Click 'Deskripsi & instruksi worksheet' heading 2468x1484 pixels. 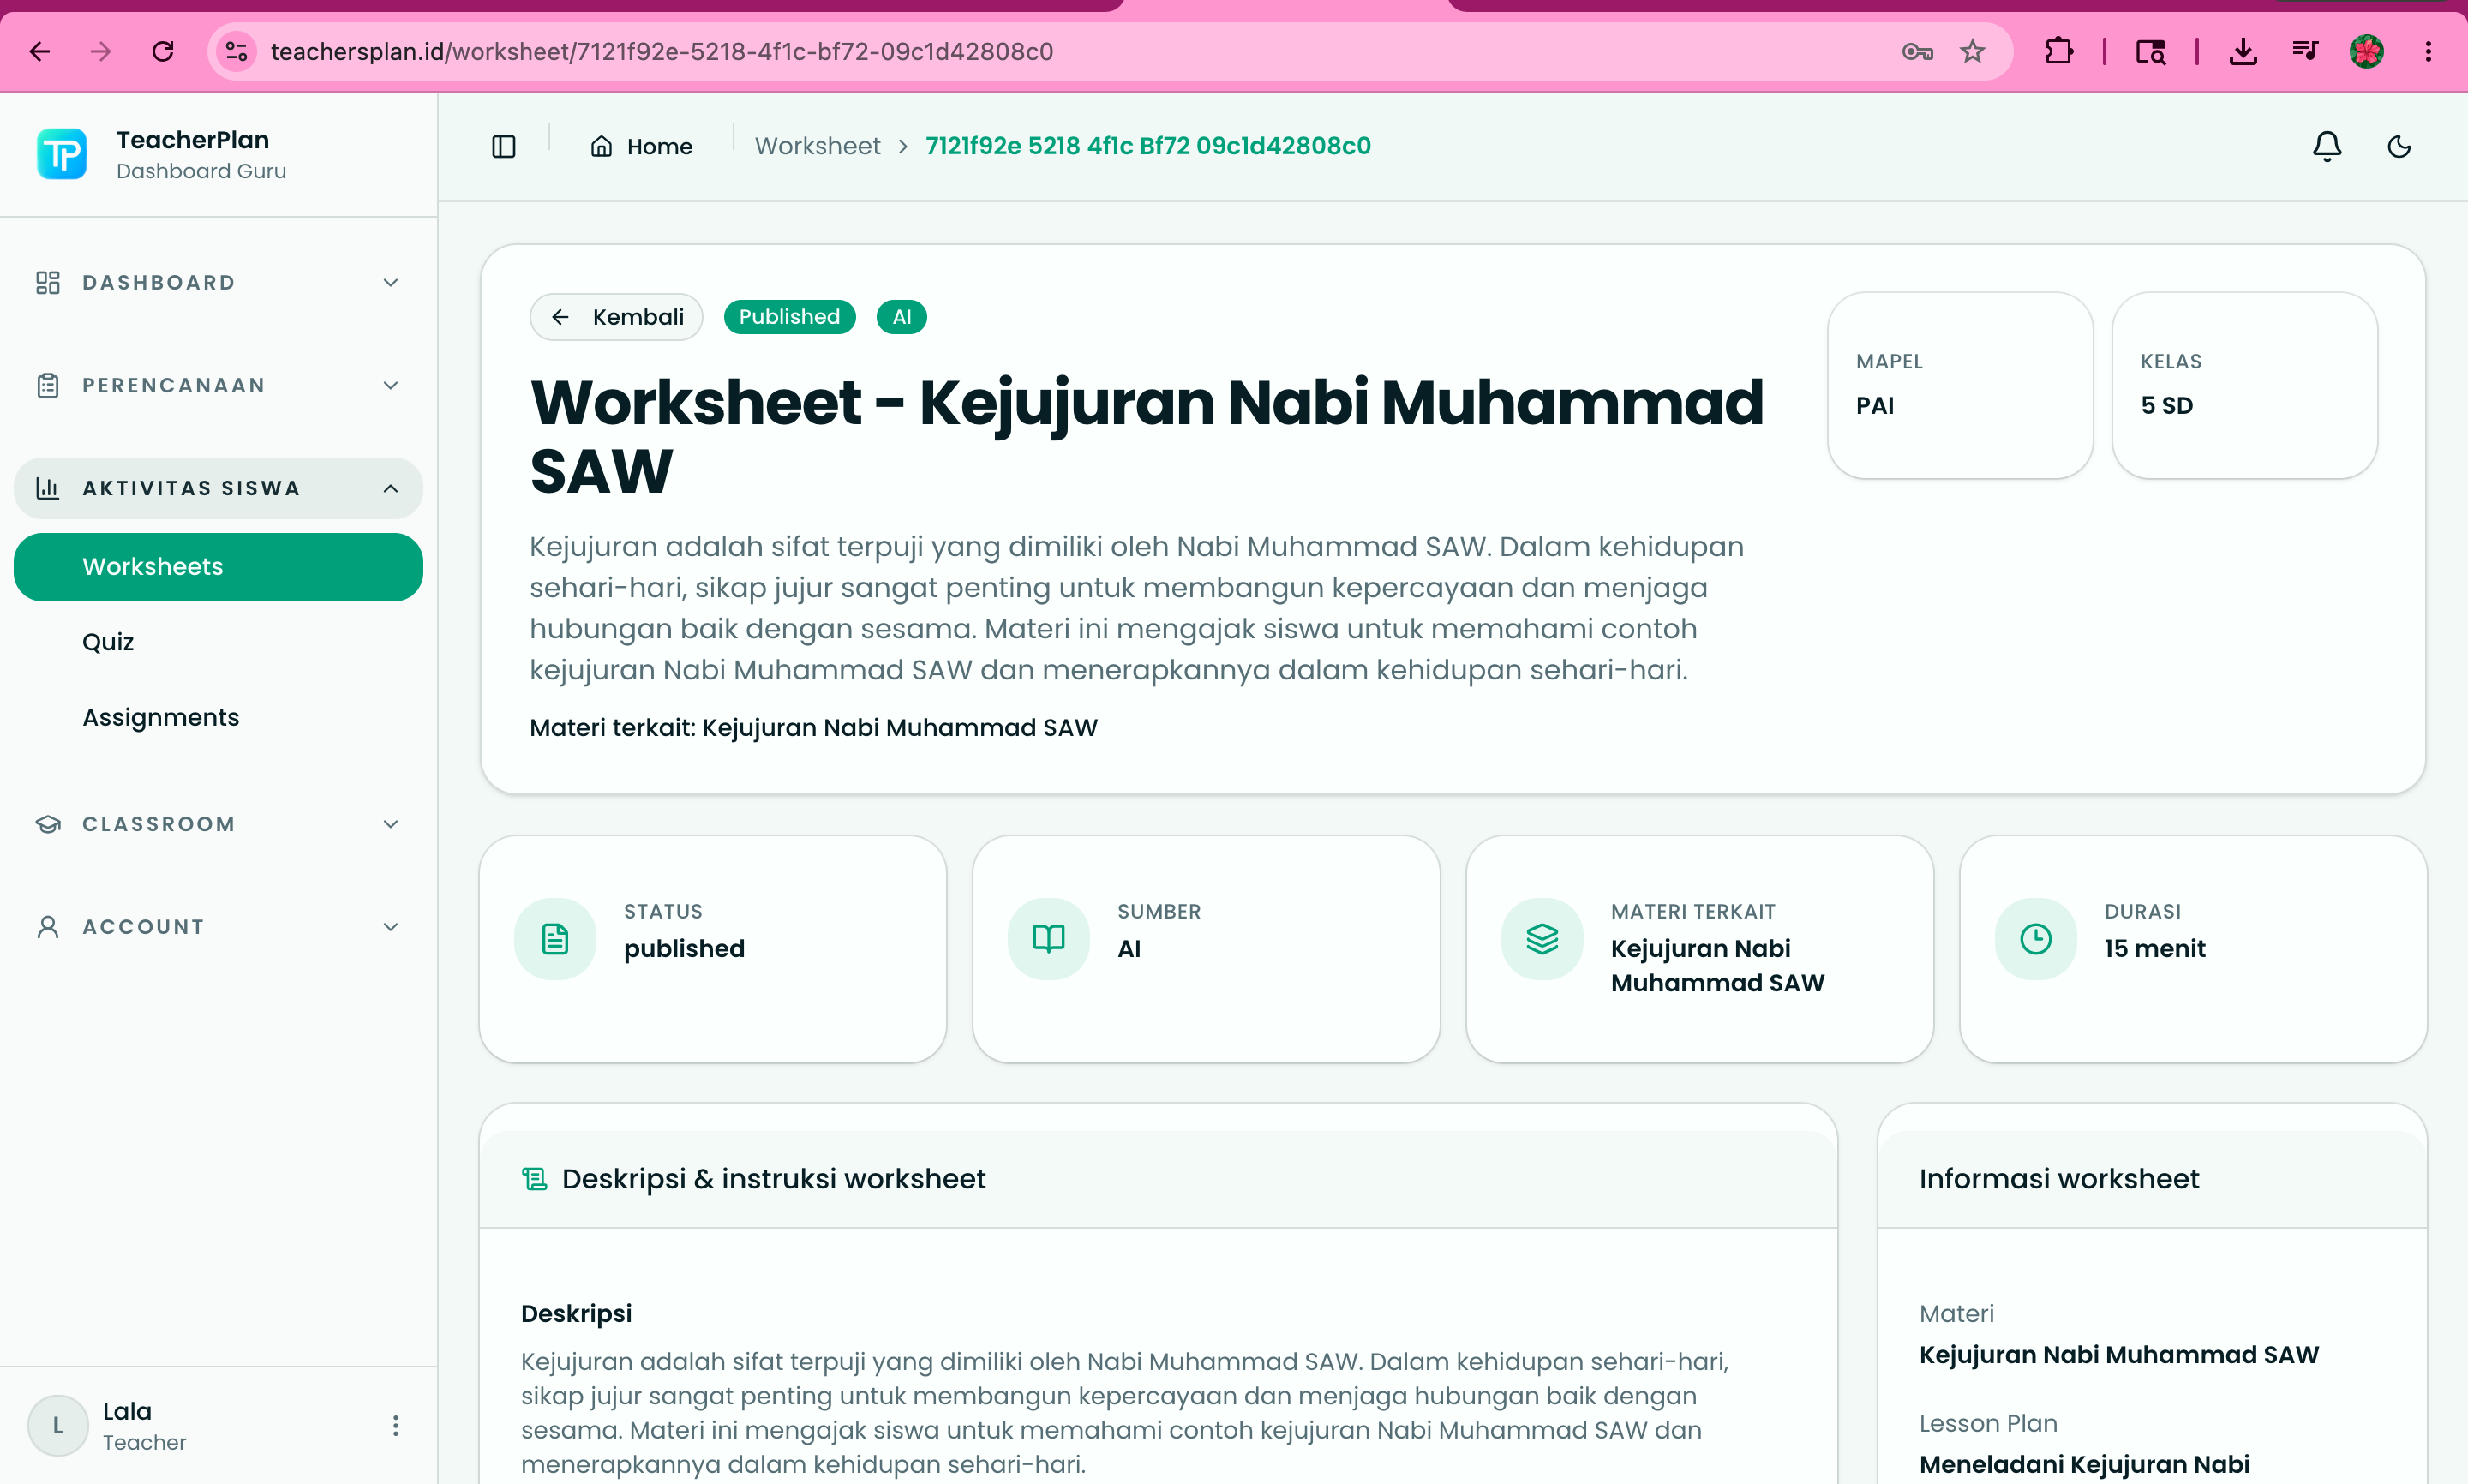774,1179
